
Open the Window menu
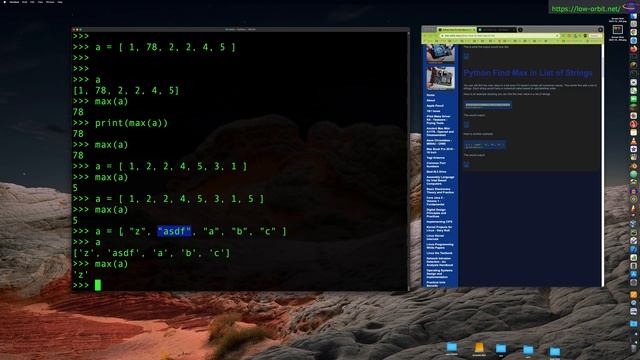(50, 2)
